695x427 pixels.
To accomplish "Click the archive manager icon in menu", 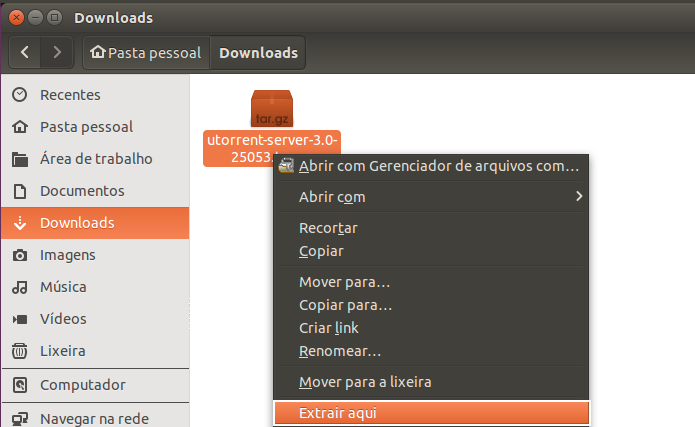I will coord(286,165).
